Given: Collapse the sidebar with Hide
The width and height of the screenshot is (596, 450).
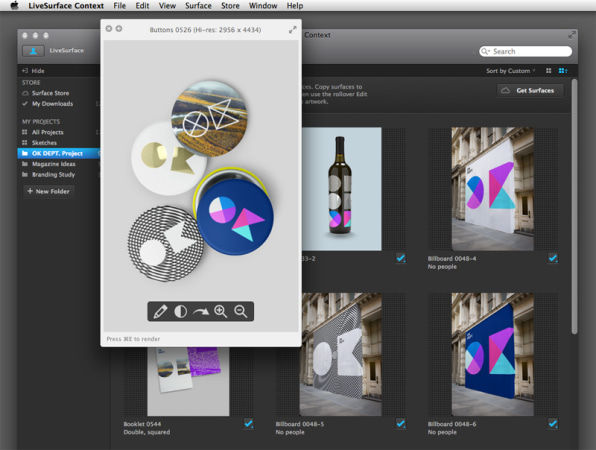Looking at the screenshot, I should (33, 71).
